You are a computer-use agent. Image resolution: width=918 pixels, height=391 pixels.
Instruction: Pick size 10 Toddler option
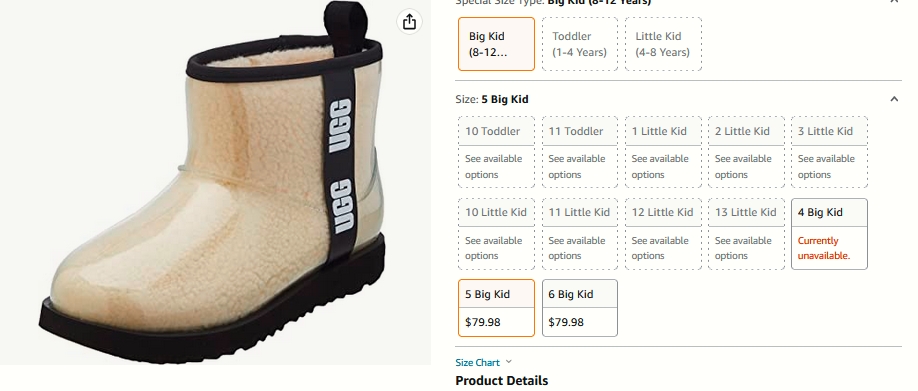[x=496, y=152]
